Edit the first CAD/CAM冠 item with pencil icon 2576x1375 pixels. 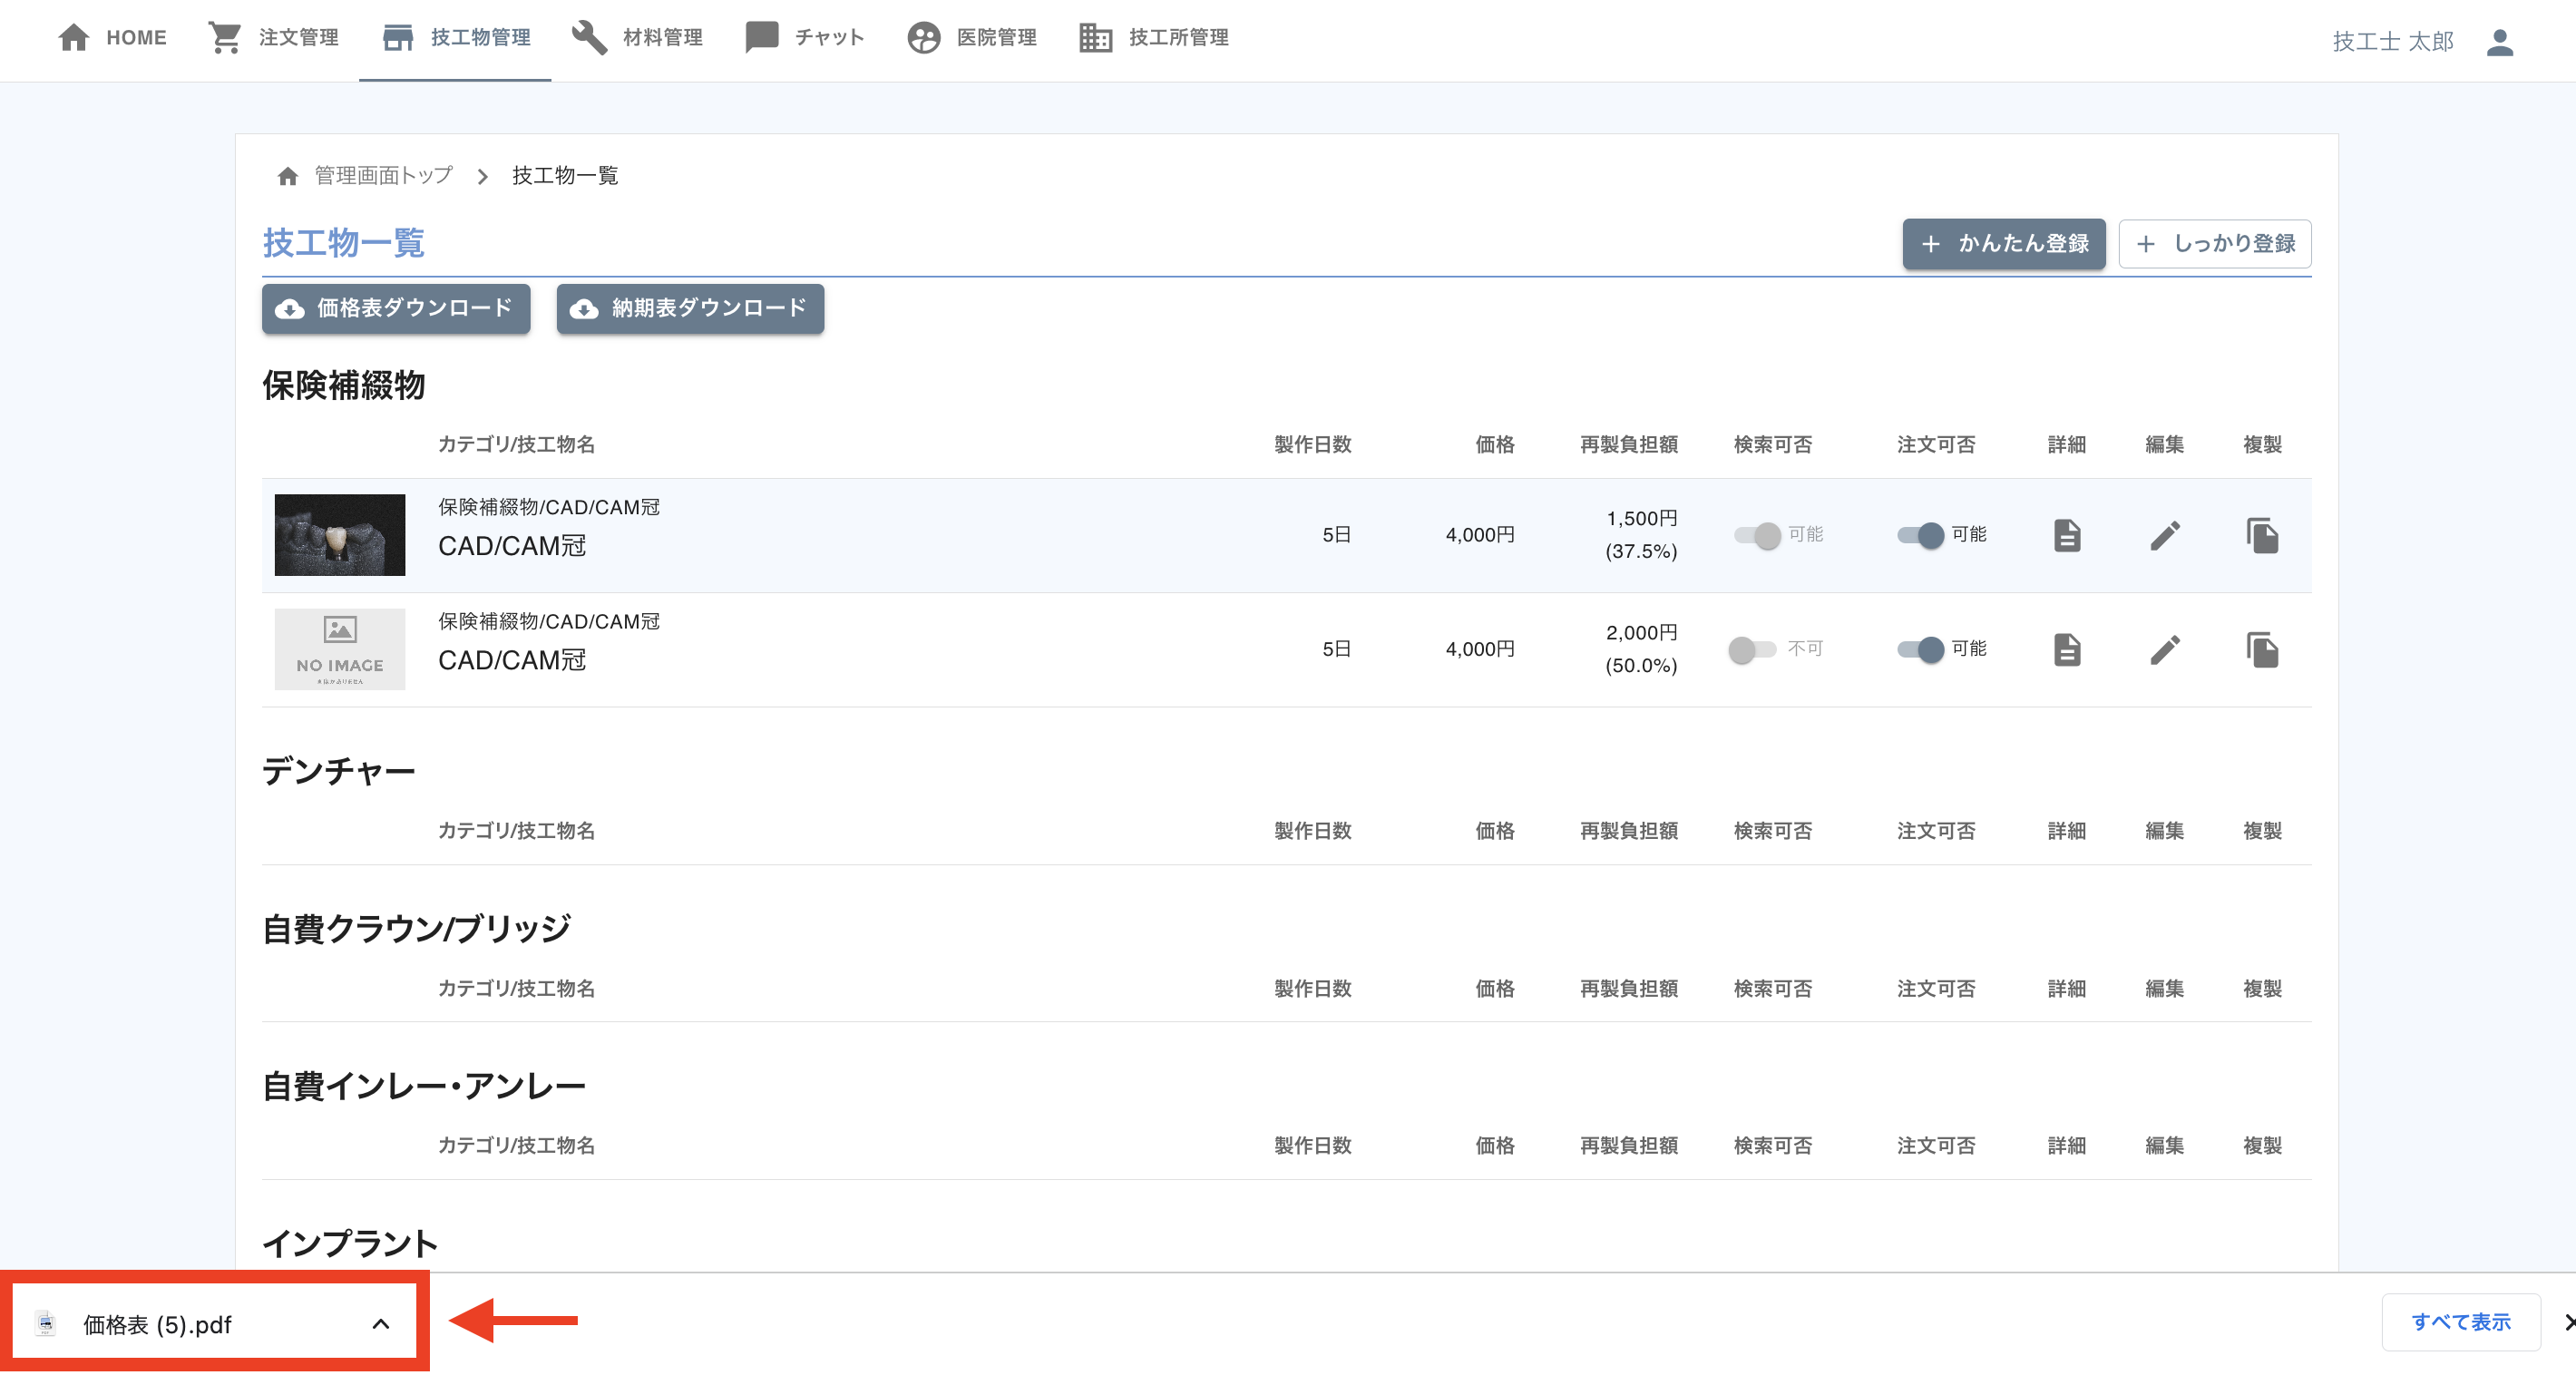(x=2164, y=535)
